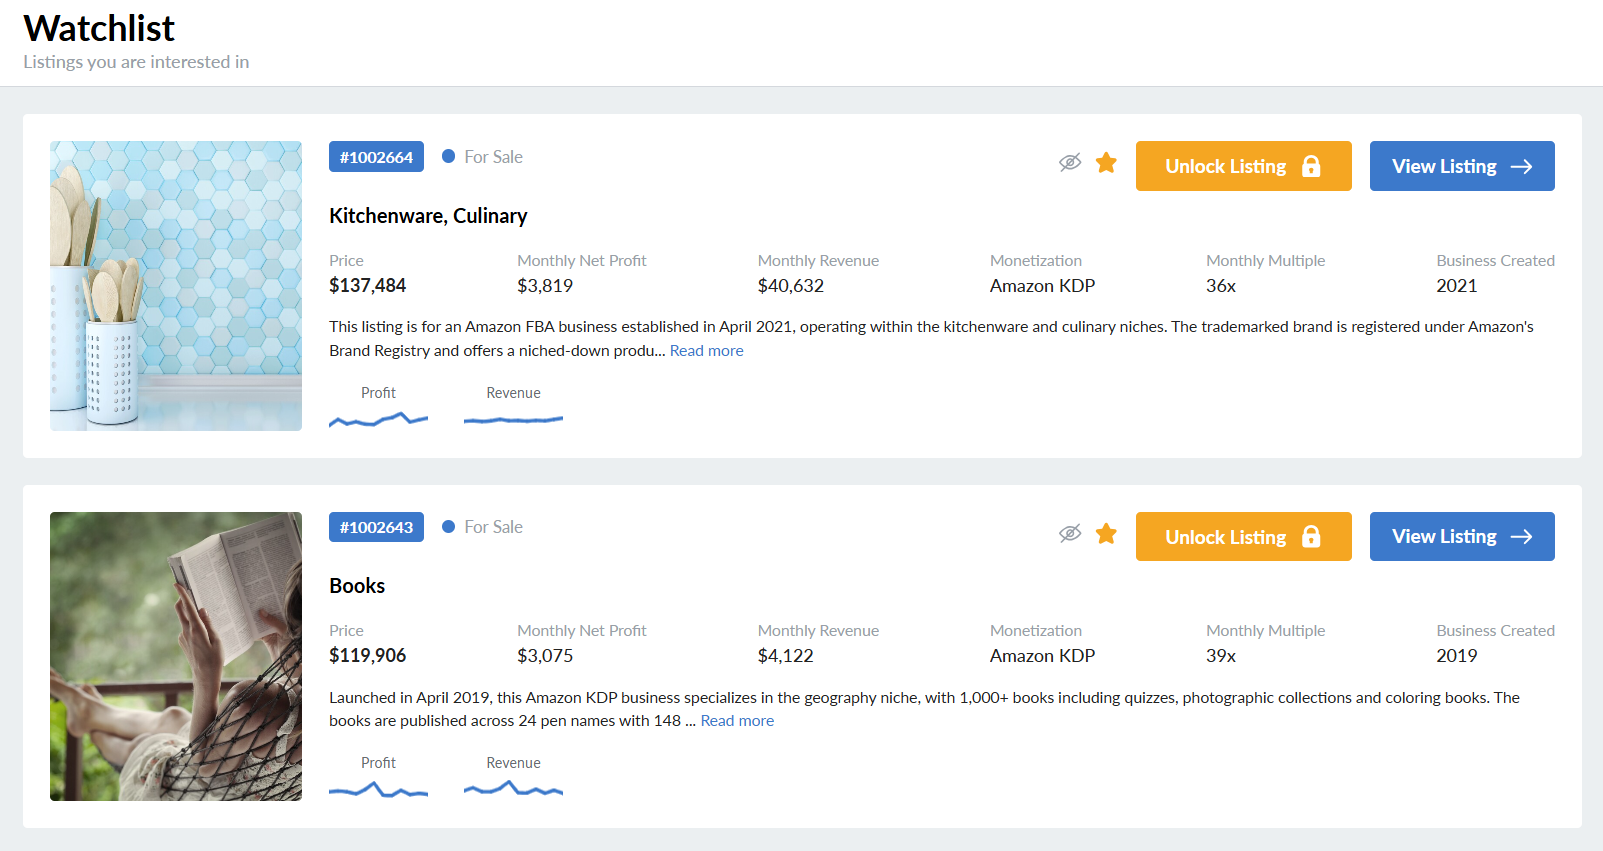Expand Read more on Books description
This screenshot has height=851, width=1603.
point(737,721)
